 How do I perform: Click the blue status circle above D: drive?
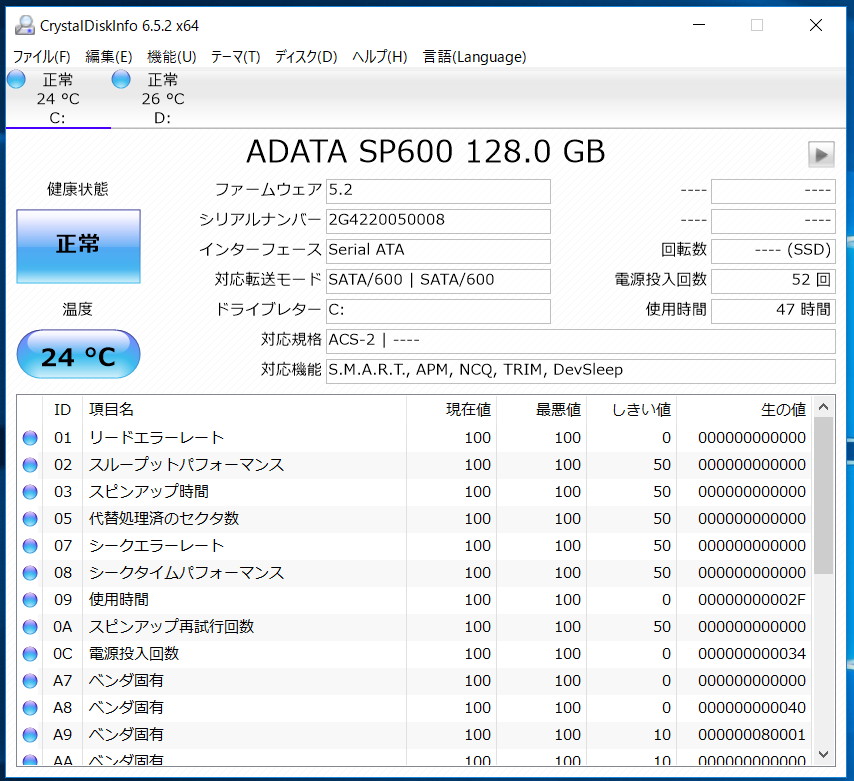click(x=121, y=80)
